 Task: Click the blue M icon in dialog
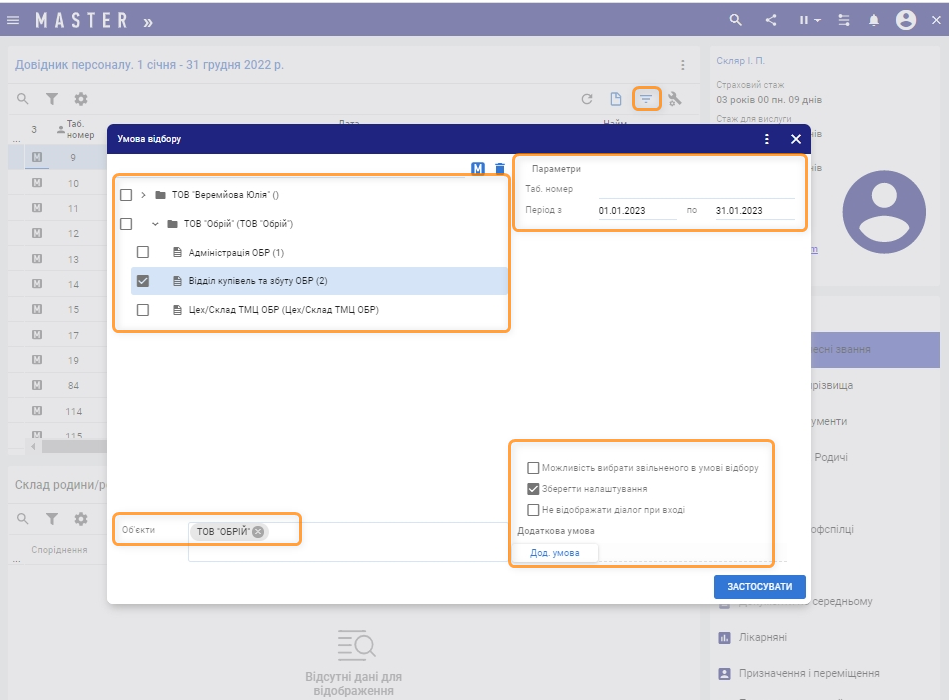(x=478, y=169)
